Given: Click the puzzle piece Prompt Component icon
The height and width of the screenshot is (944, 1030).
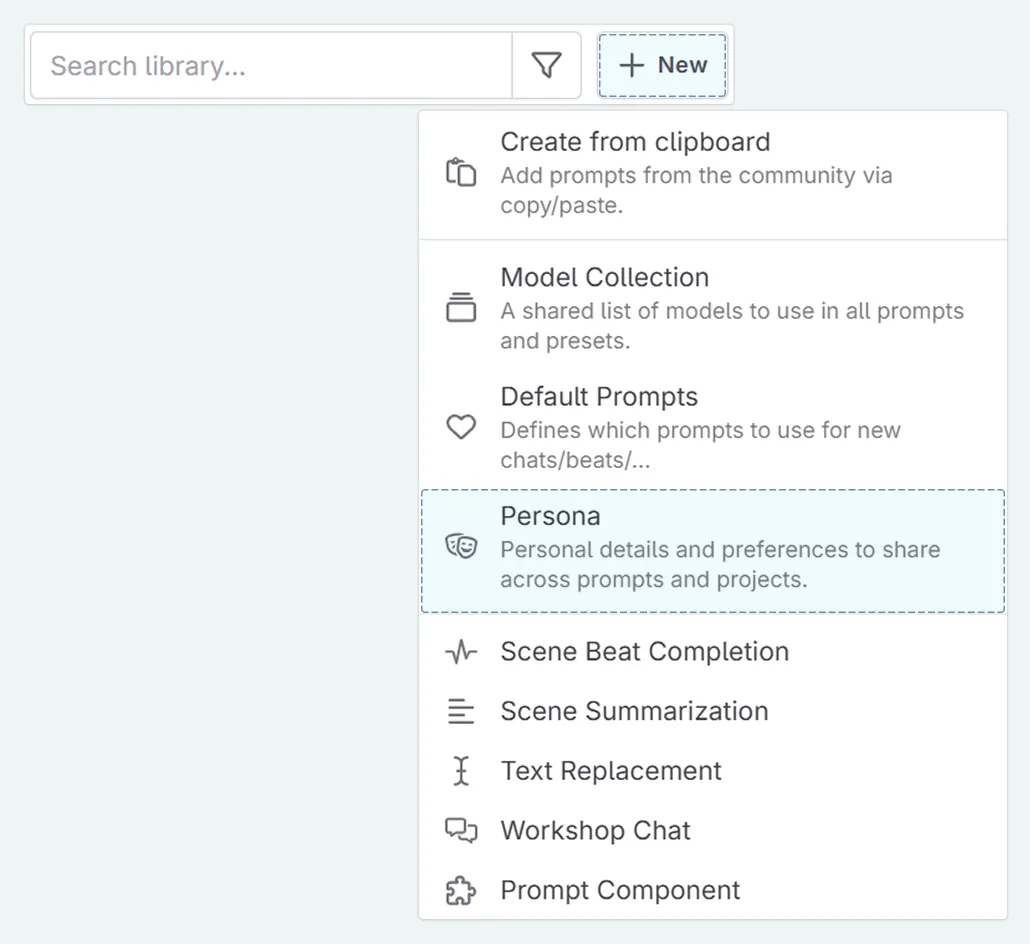Looking at the screenshot, I should click(x=461, y=891).
